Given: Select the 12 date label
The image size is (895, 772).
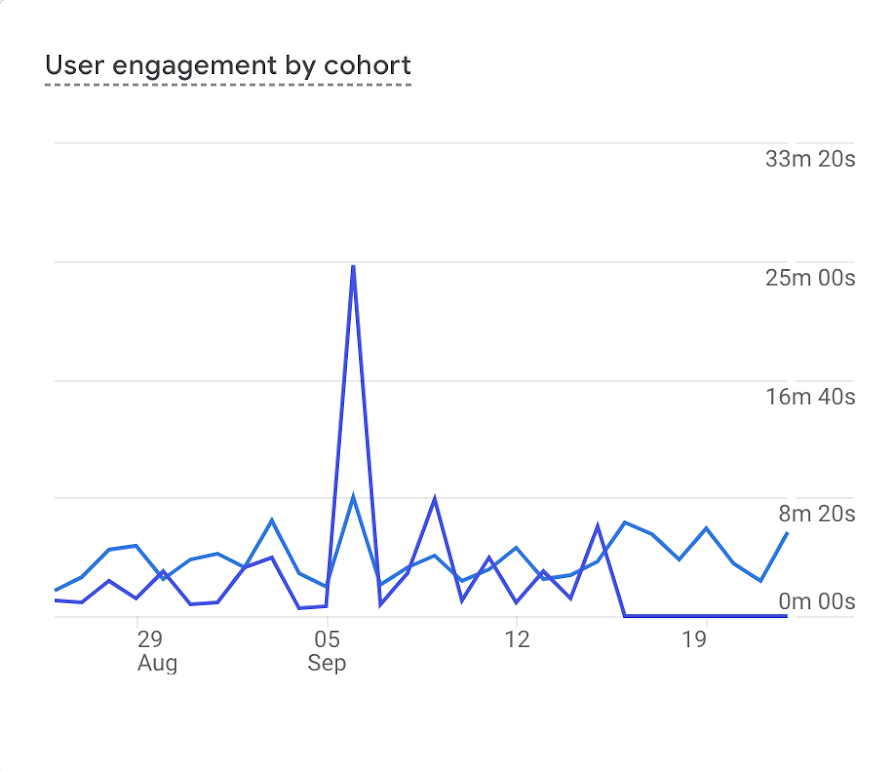Looking at the screenshot, I should point(516,638).
